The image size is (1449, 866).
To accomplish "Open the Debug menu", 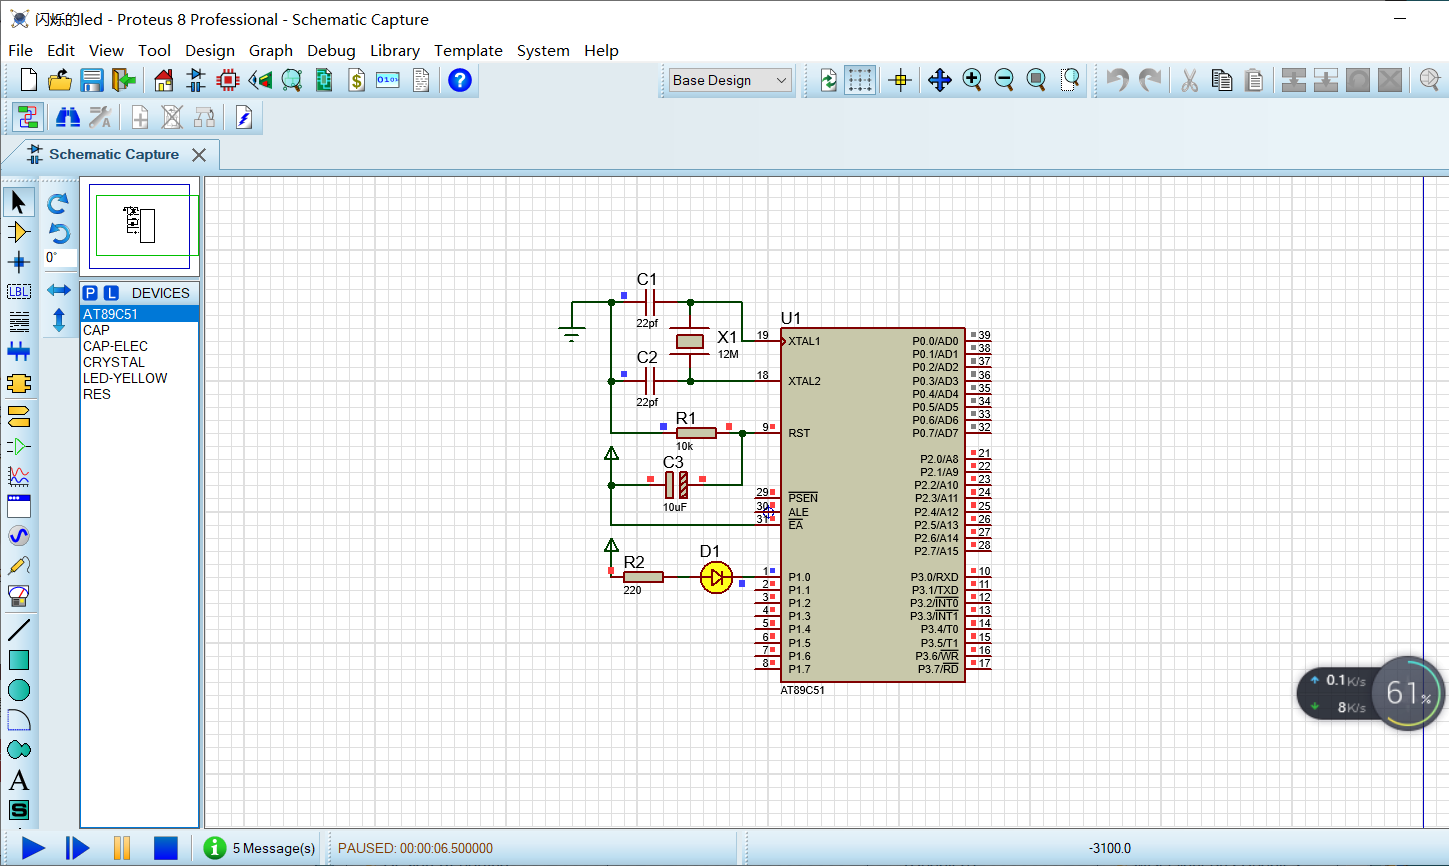I will pyautogui.click(x=331, y=50).
